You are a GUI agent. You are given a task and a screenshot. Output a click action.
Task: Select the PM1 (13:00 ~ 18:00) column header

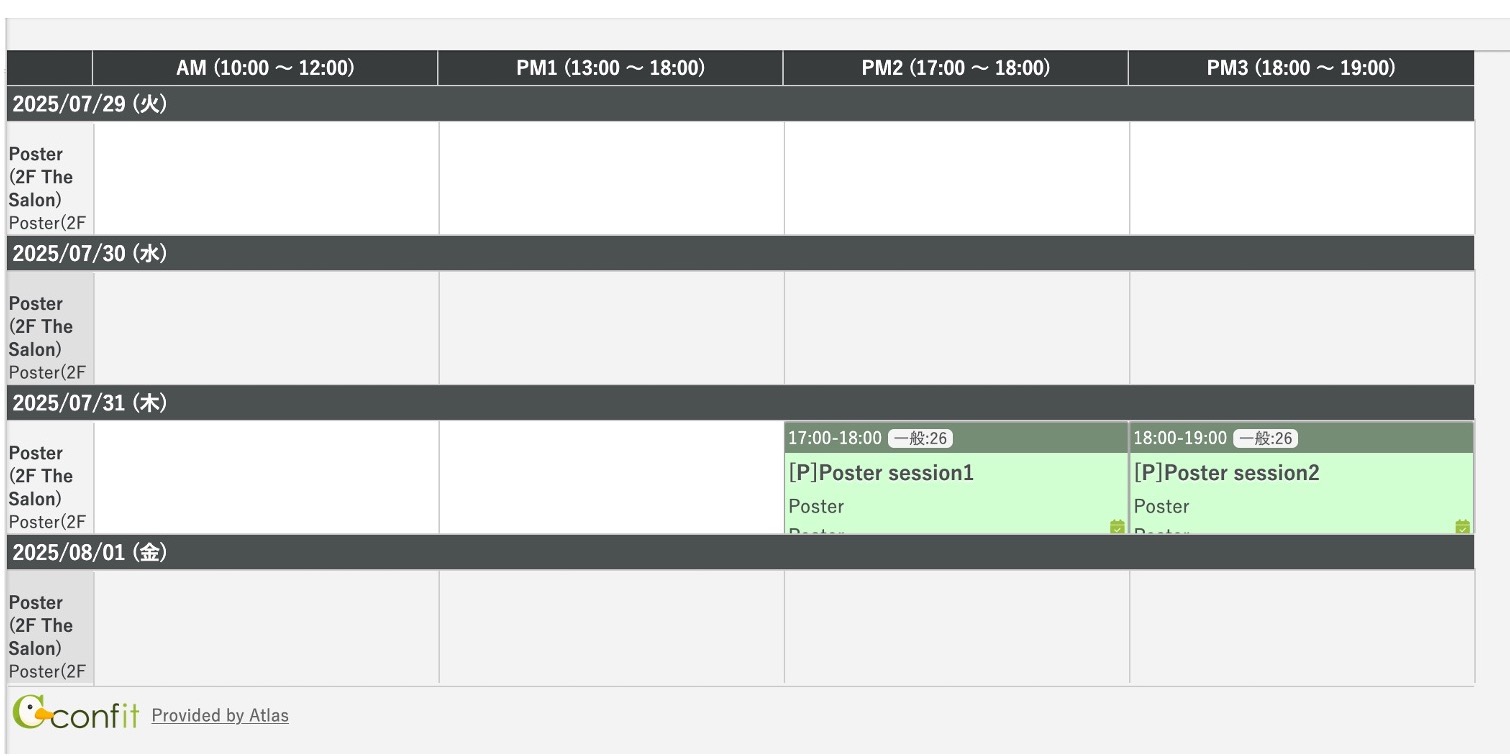tap(610, 68)
